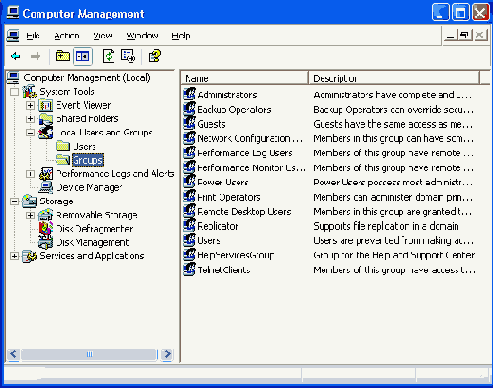
Task: Restore the inner console window
Action: pyautogui.click(x=465, y=35)
